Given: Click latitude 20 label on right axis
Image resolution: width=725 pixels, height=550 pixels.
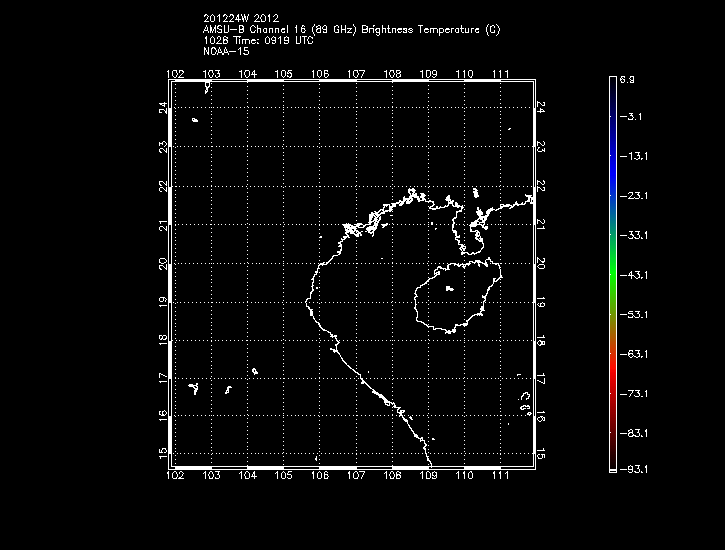Looking at the screenshot, I should [541, 263].
